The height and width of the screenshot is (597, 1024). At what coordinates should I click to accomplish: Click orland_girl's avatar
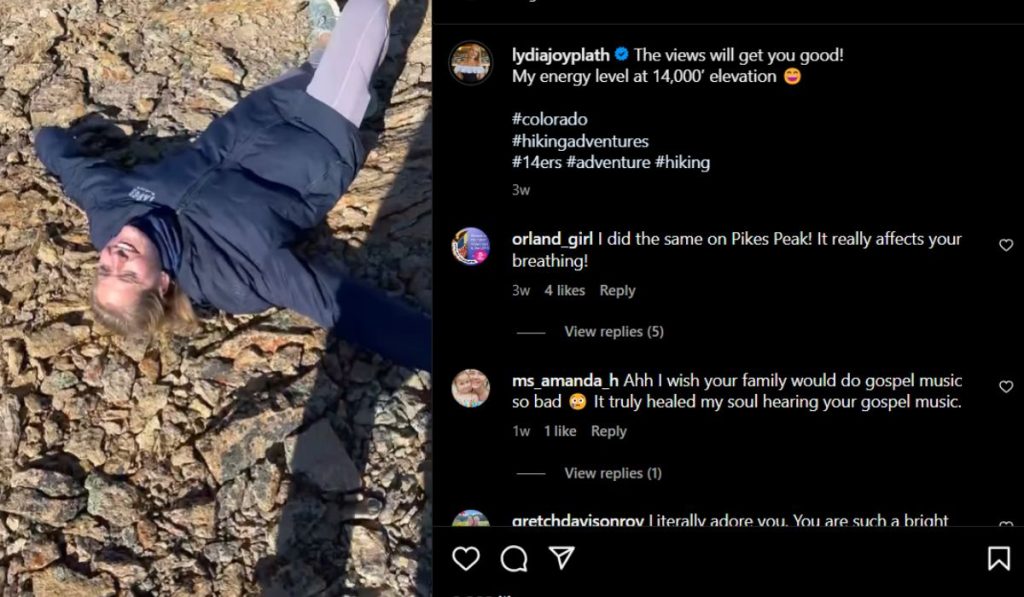click(470, 246)
